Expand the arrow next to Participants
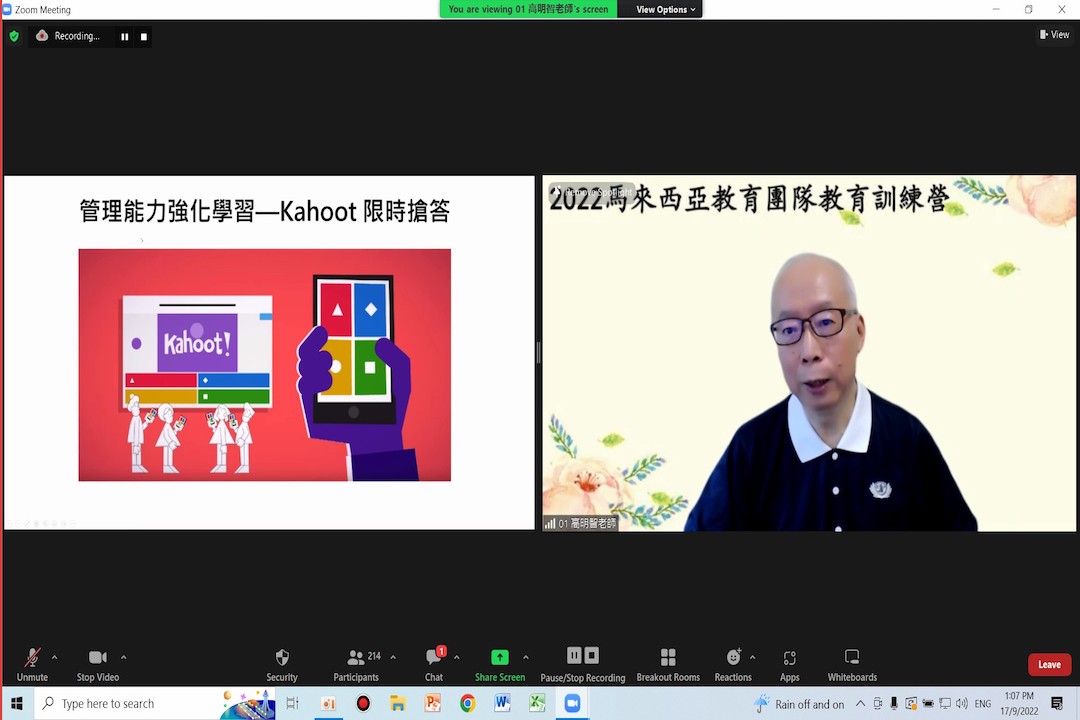Image resolution: width=1080 pixels, height=720 pixels. pos(393,657)
